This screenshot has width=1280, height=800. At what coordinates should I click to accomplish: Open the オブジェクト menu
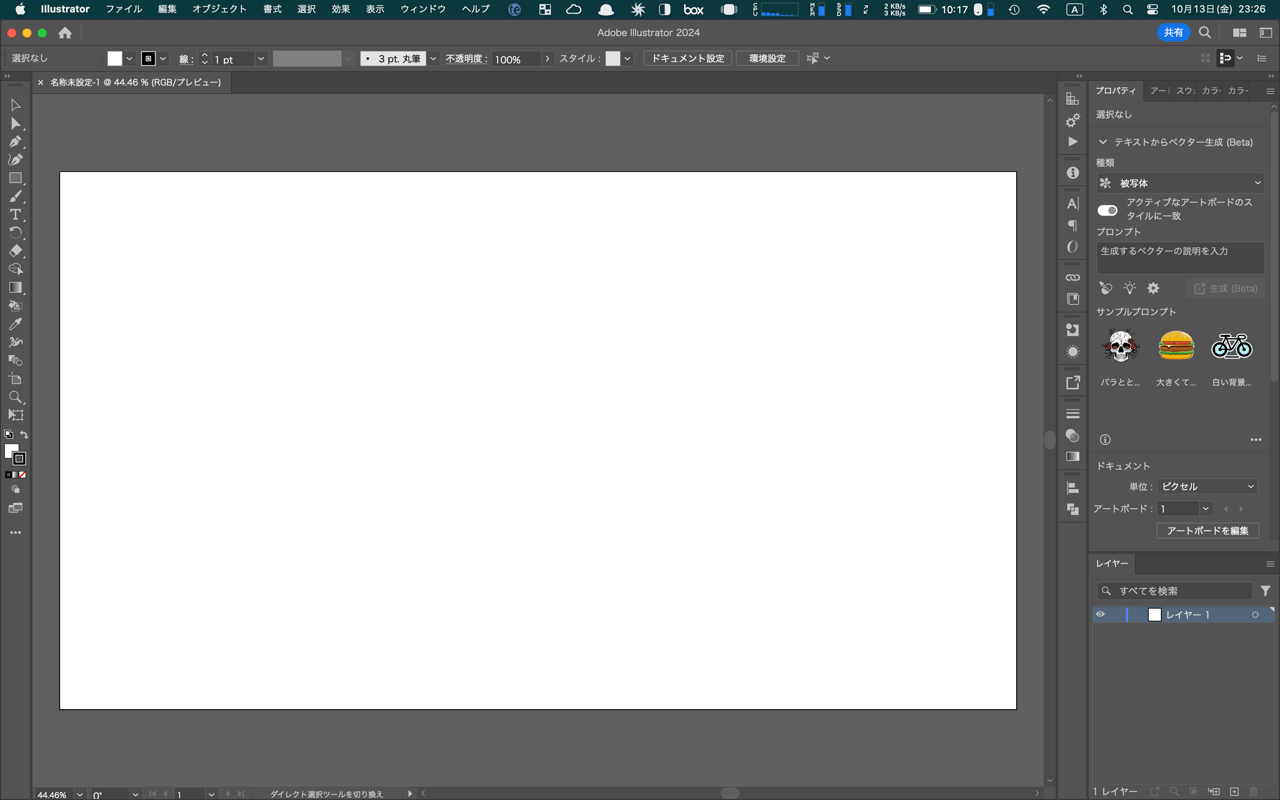pyautogui.click(x=219, y=9)
